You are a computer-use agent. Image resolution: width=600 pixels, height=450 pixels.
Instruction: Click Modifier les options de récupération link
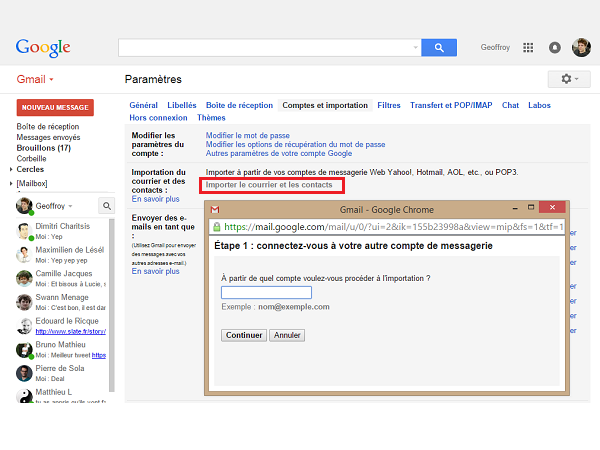(295, 144)
